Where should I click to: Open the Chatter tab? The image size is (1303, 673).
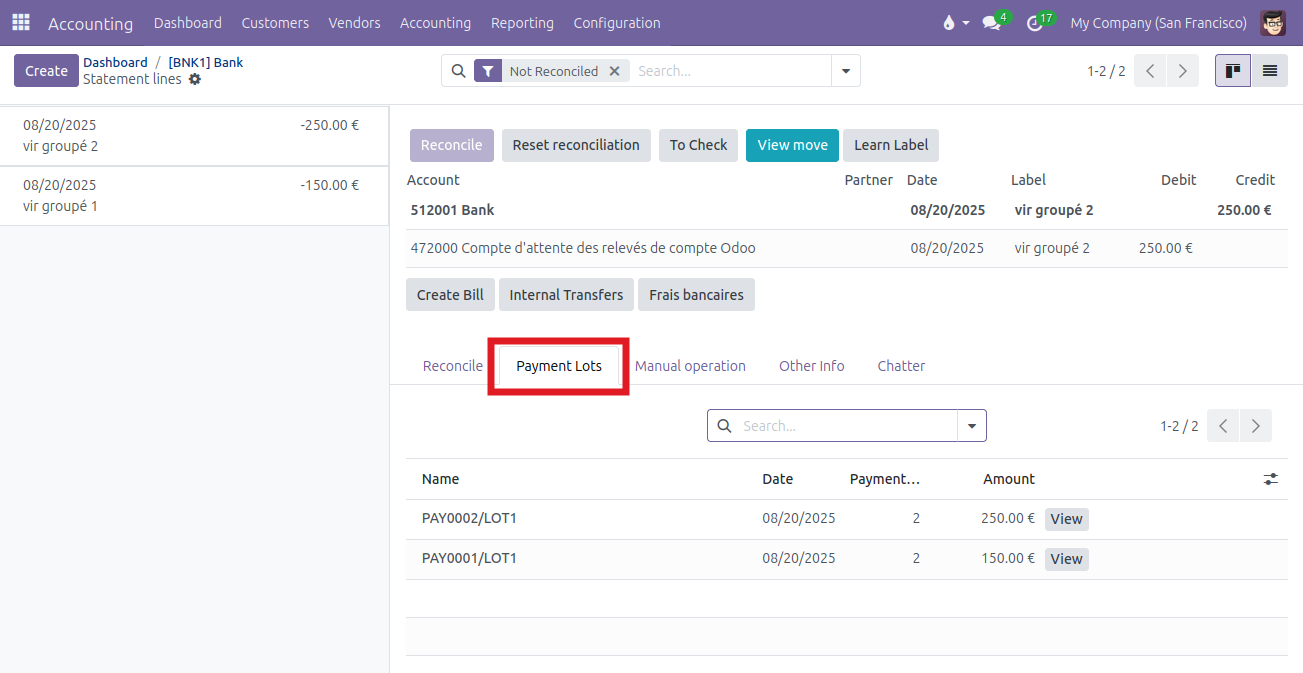tap(901, 366)
